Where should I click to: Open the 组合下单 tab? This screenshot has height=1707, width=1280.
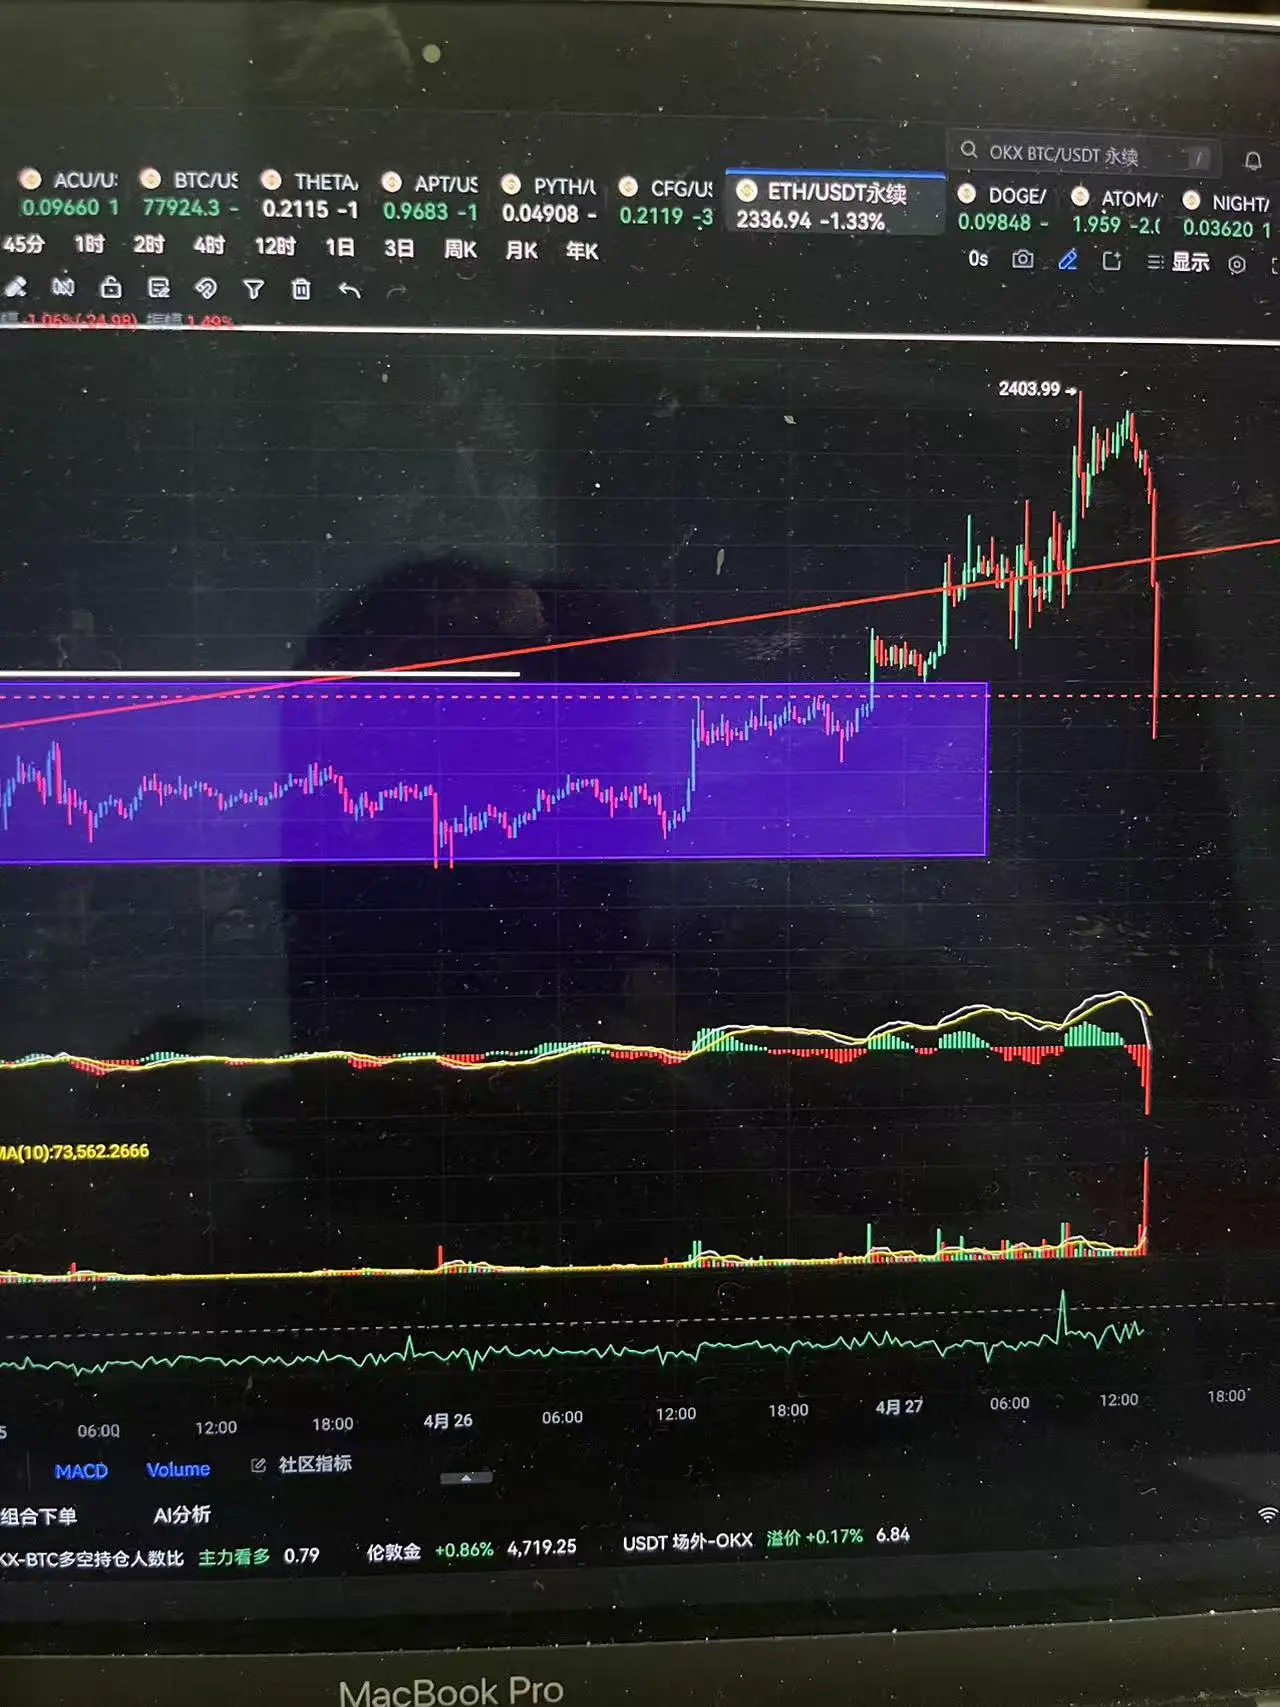point(39,1516)
